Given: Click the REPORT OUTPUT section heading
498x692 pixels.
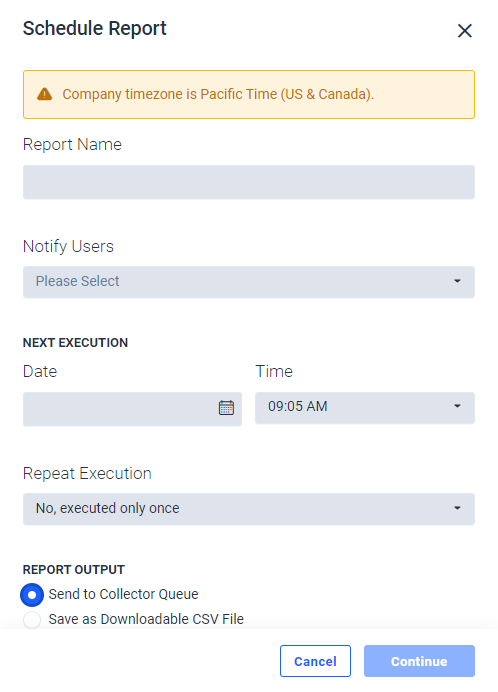Looking at the screenshot, I should click(74, 570).
